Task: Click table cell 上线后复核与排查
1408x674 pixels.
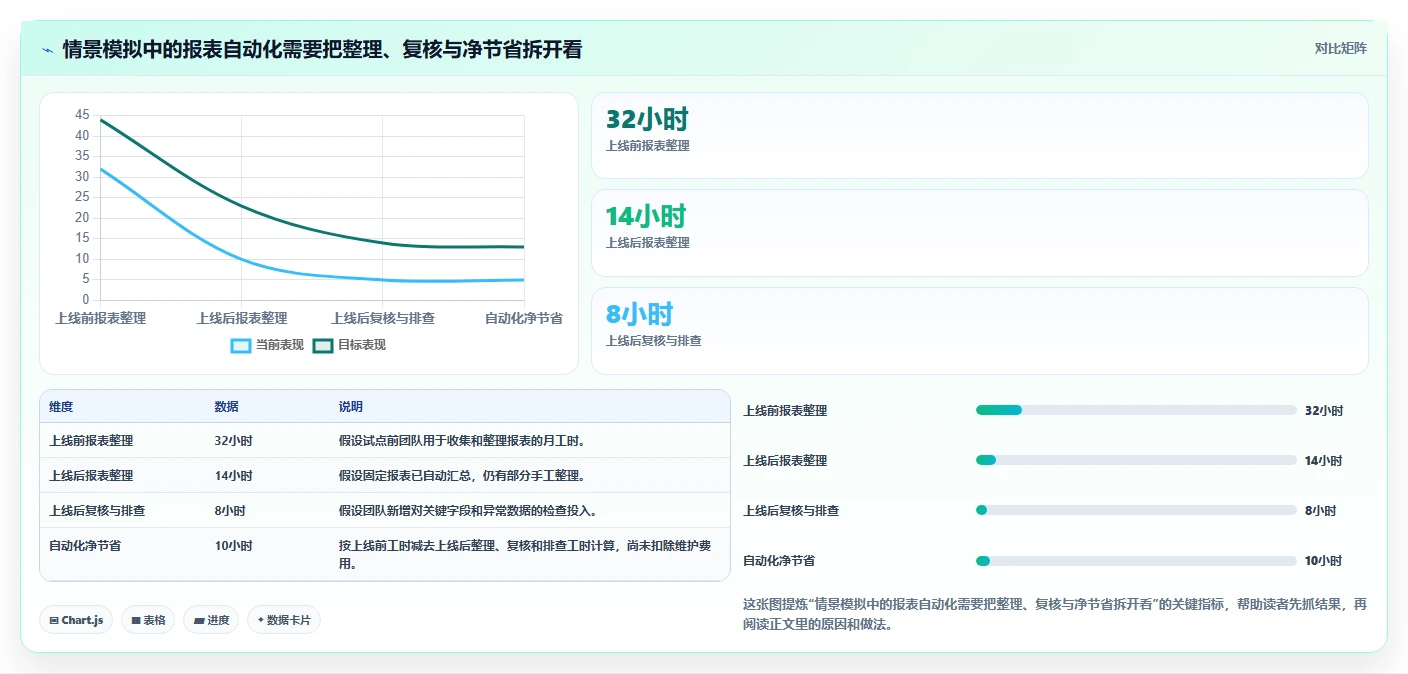Action: click(x=97, y=510)
